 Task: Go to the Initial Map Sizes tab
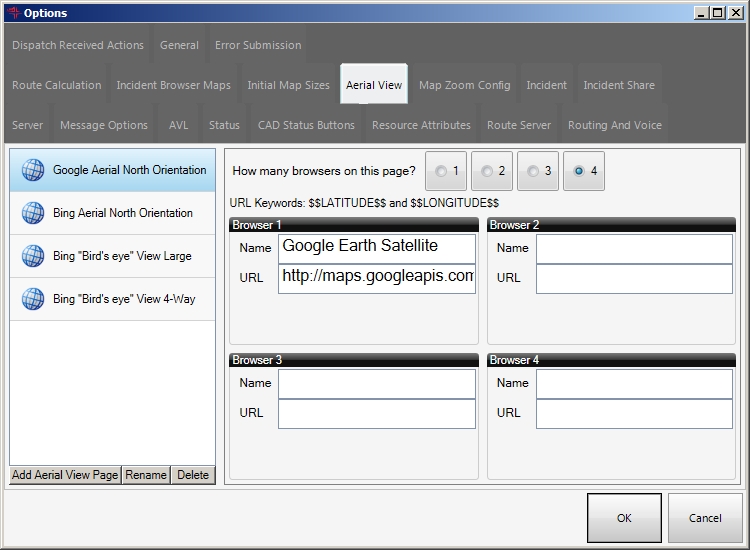pos(288,85)
